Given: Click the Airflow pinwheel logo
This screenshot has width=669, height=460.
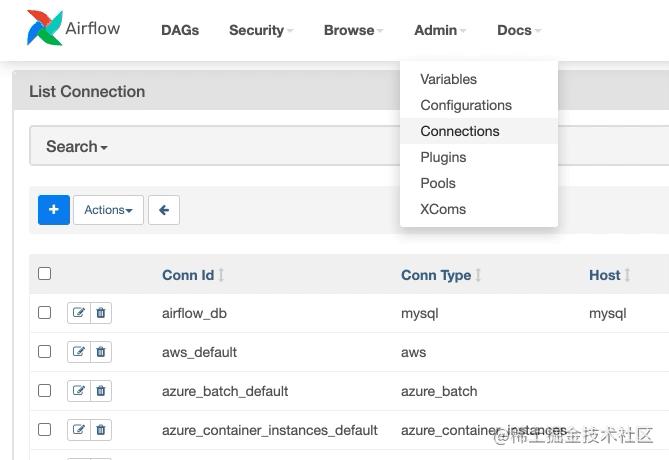Looking at the screenshot, I should click(x=43, y=29).
